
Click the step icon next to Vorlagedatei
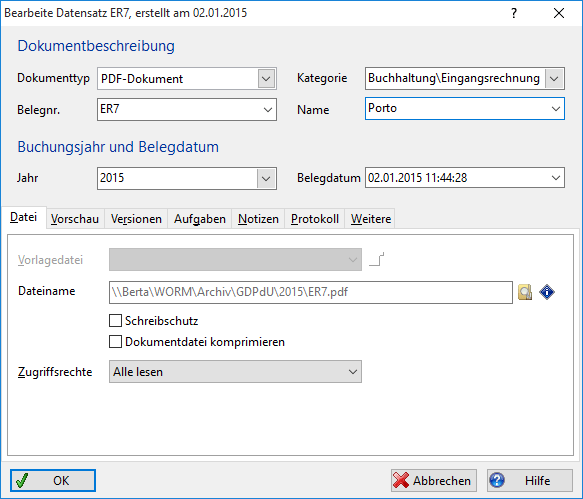(x=376, y=260)
